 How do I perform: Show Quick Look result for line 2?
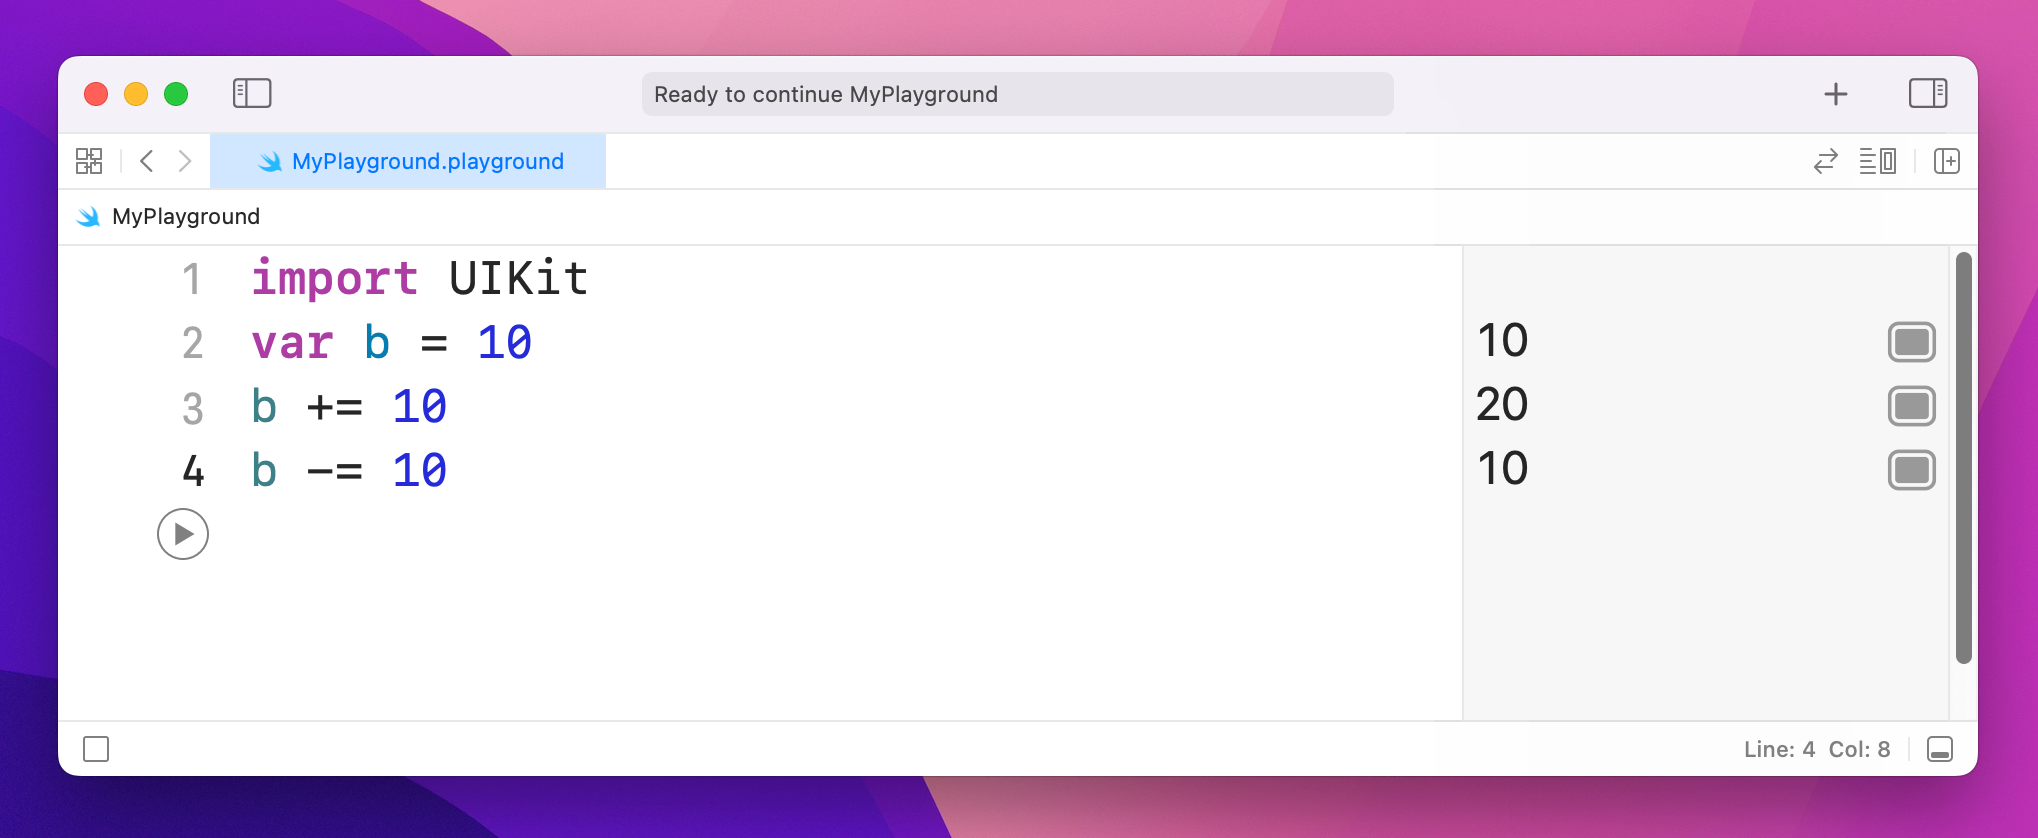click(1911, 342)
